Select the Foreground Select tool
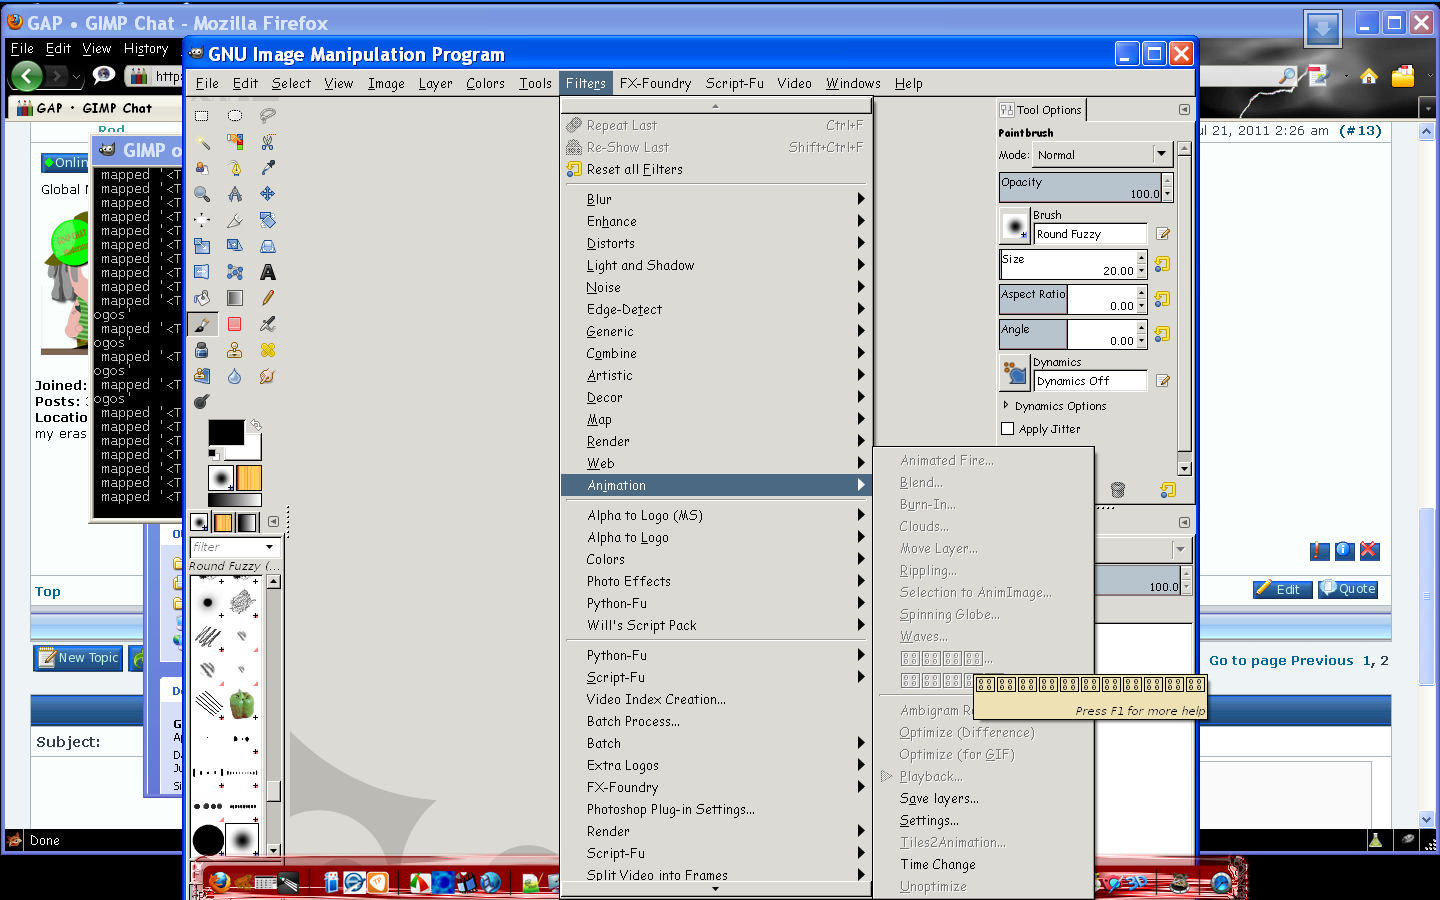 [x=202, y=168]
